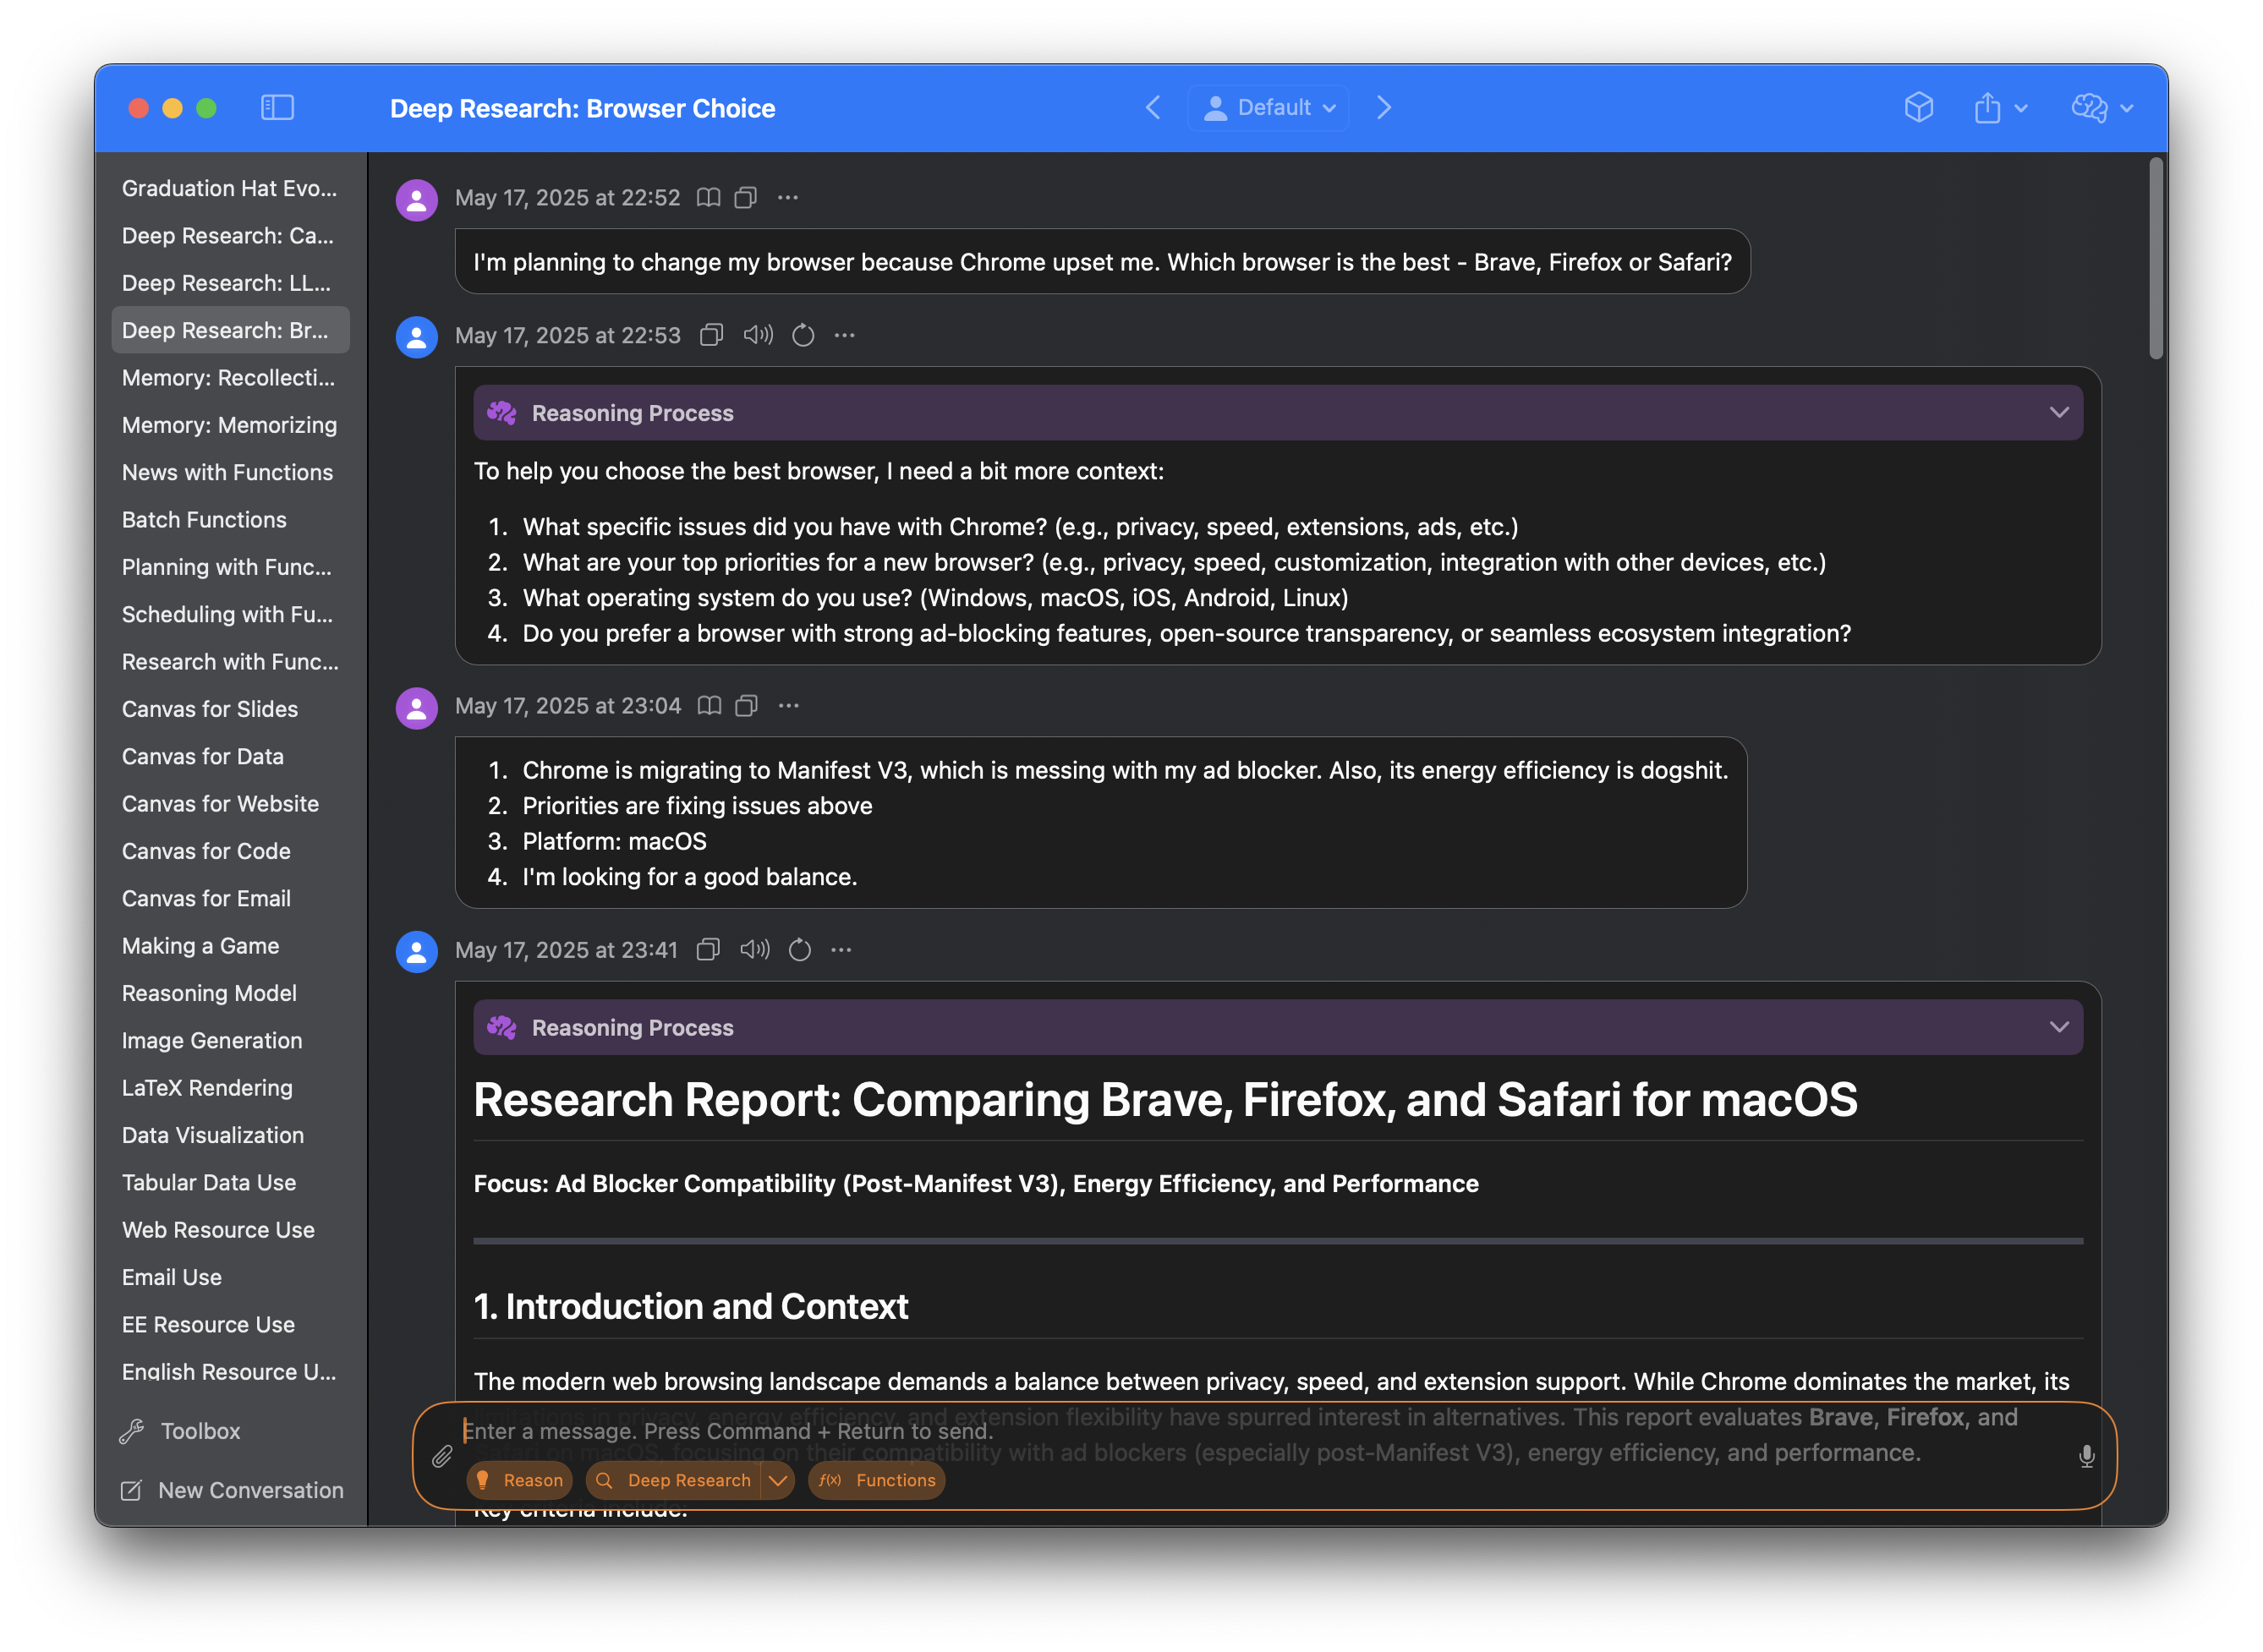Open Canvas for Code conversation
Viewport: 2263px width, 1652px height.
230,851
